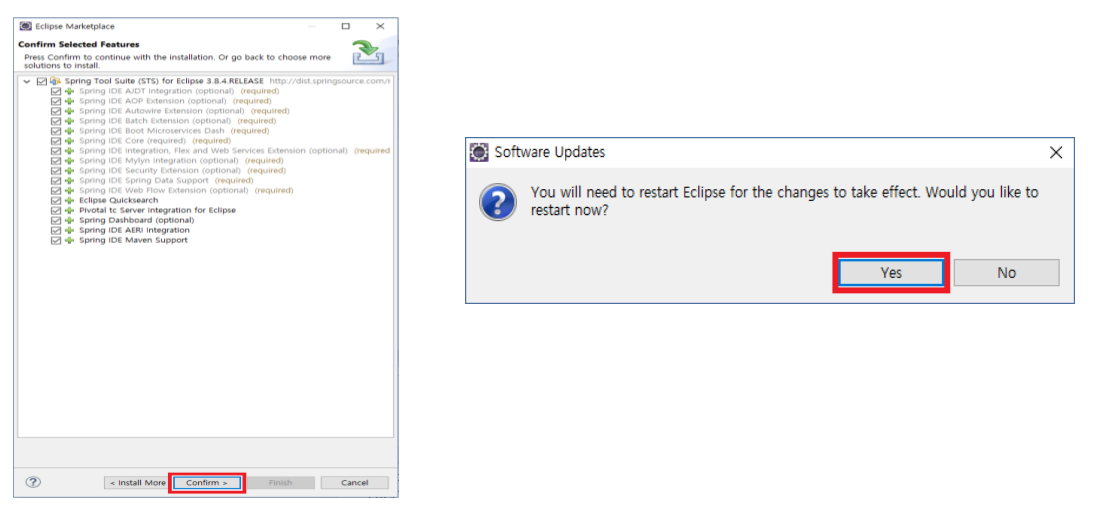Toggle the Spring IDE Mylyn Integration checkbox

point(56,161)
